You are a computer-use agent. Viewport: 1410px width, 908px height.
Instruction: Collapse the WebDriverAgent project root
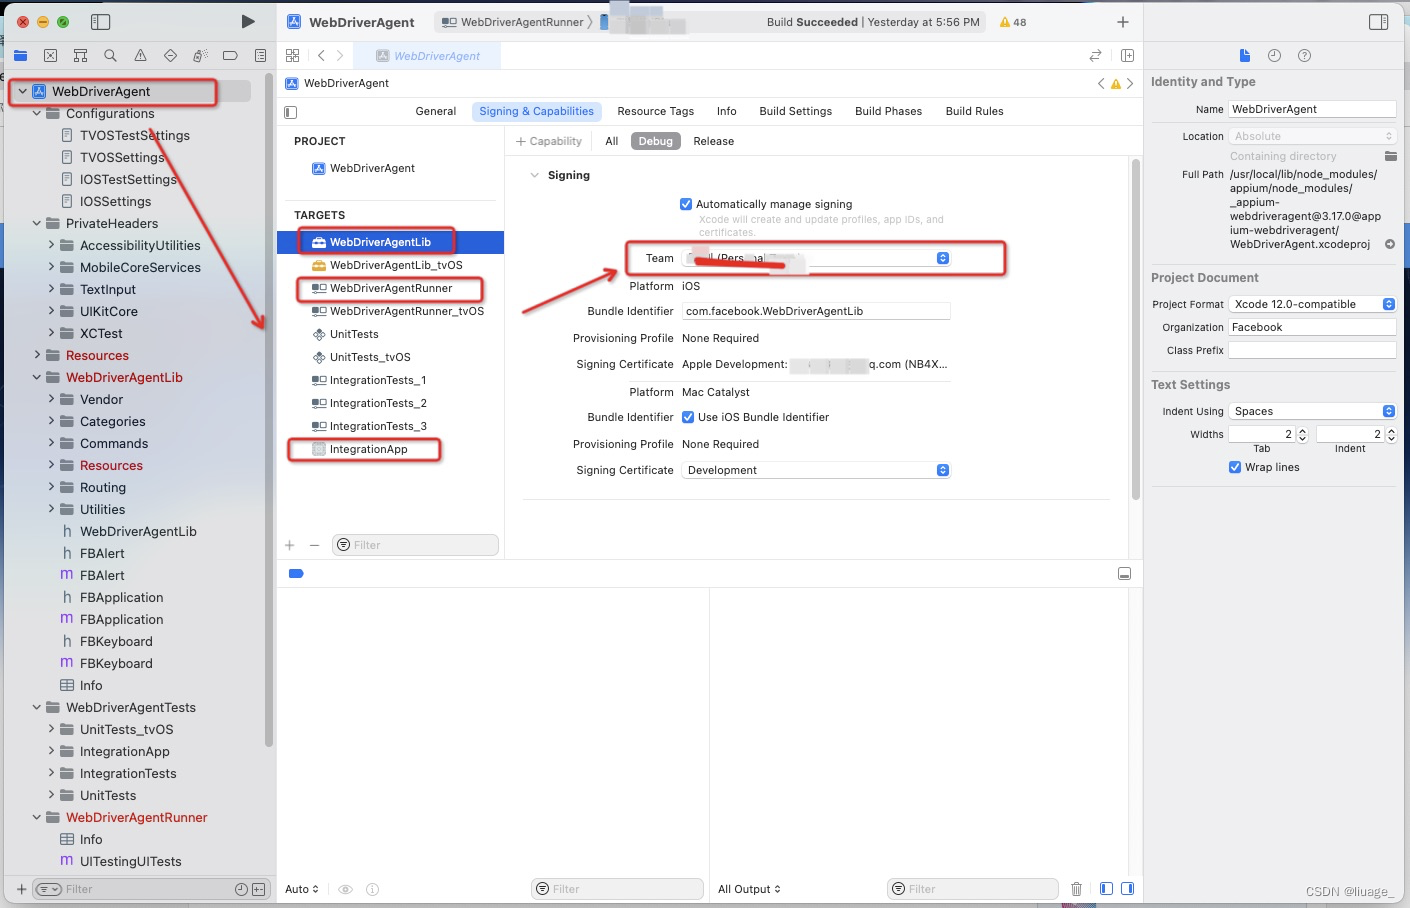click(22, 91)
